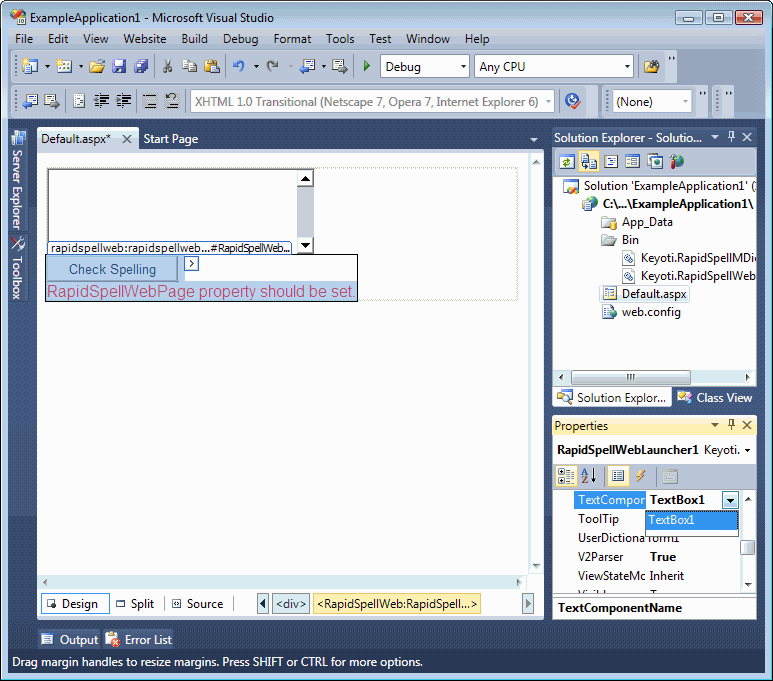Click the Add New Item toolbar icon

[x=64, y=66]
